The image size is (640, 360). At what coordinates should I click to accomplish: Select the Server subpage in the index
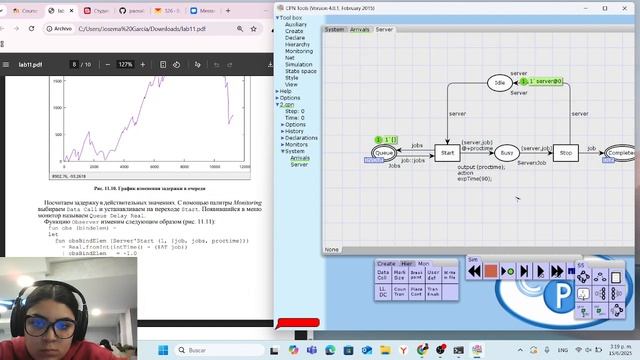299,164
